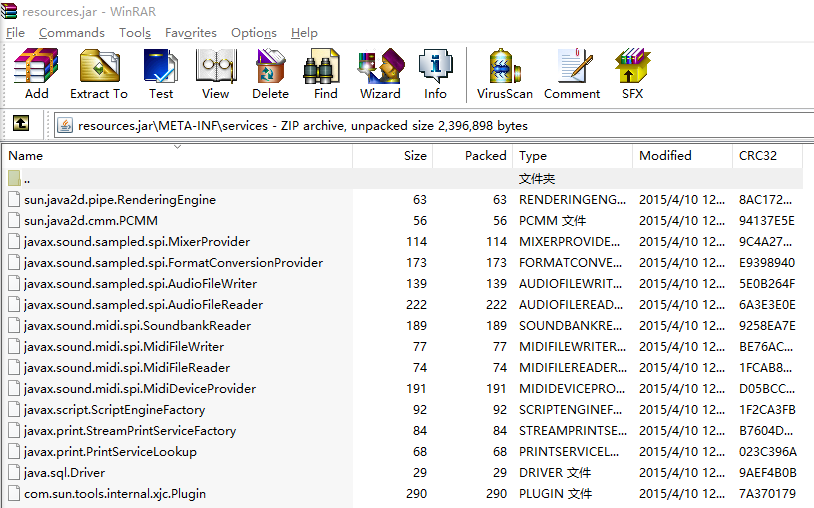
Task: Open the Options menu
Action: 253,33
